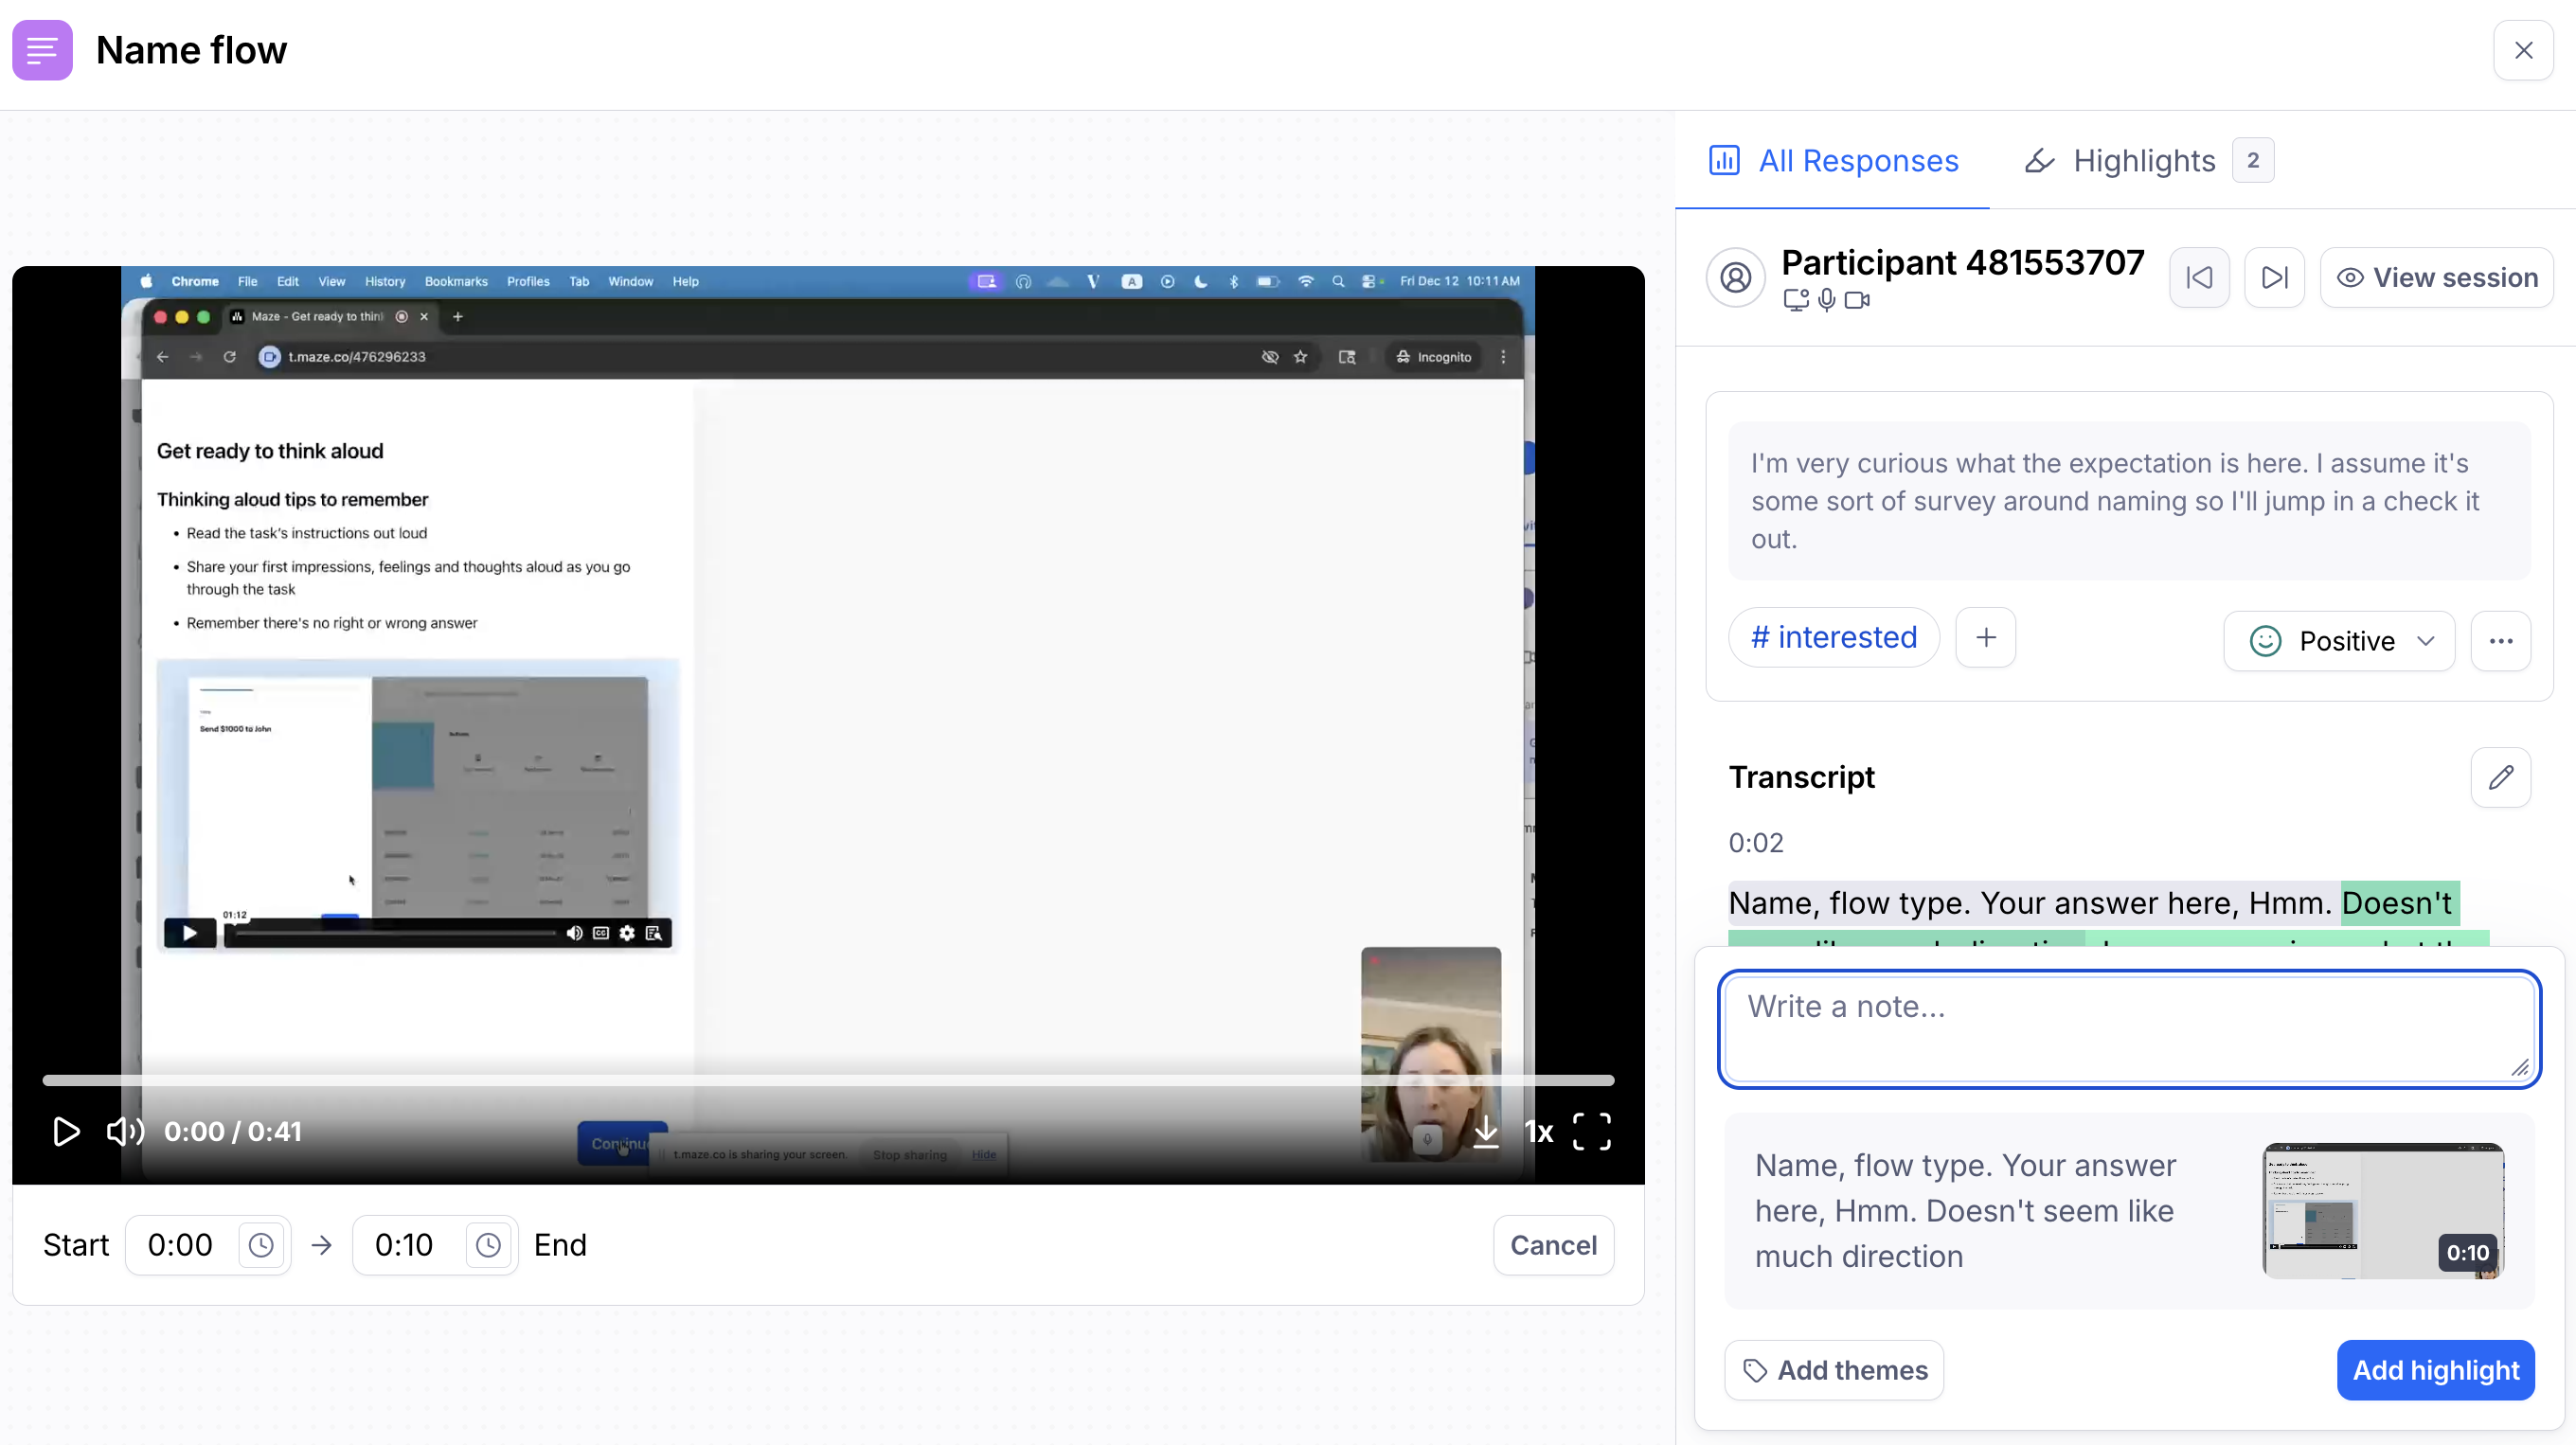Open the more options ellipsis menu

(2500, 641)
